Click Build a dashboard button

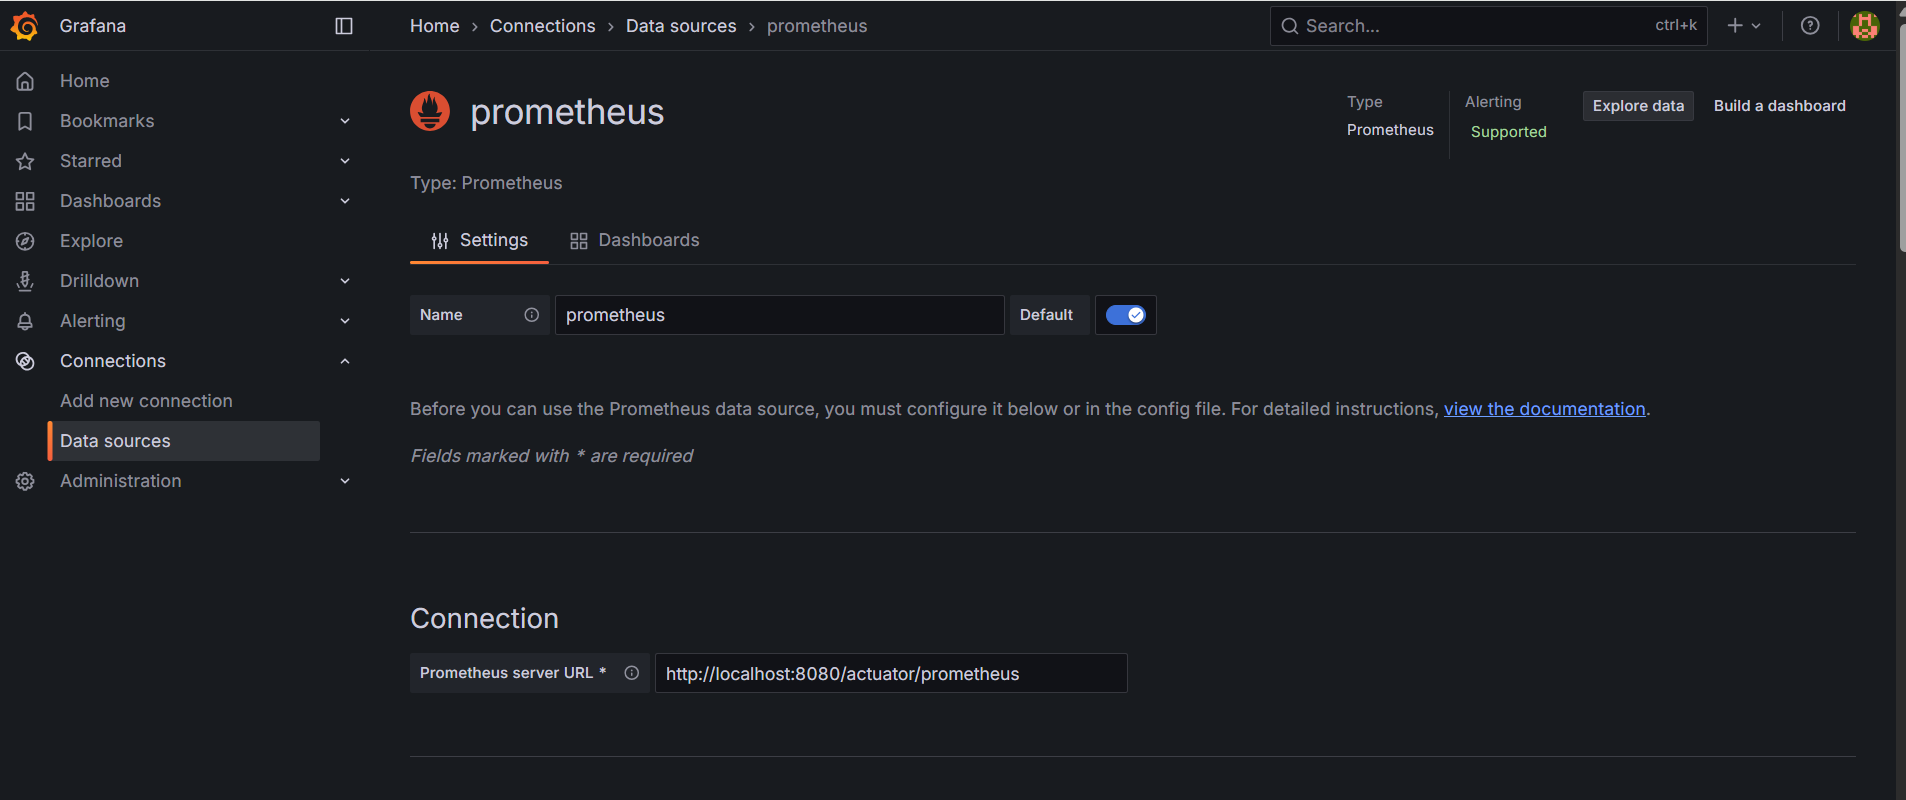(x=1780, y=106)
